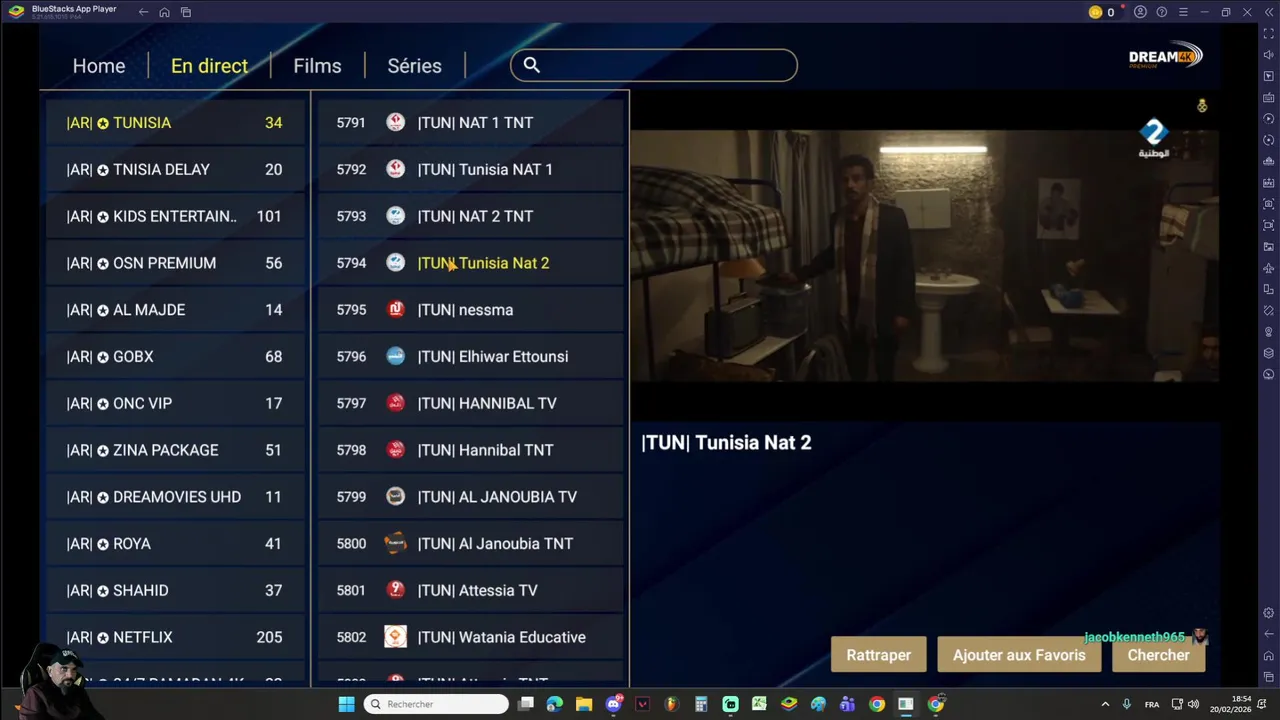This screenshot has width=1280, height=720.
Task: Click the Elhiwar Ettounsi channel logo
Action: [x=396, y=356]
